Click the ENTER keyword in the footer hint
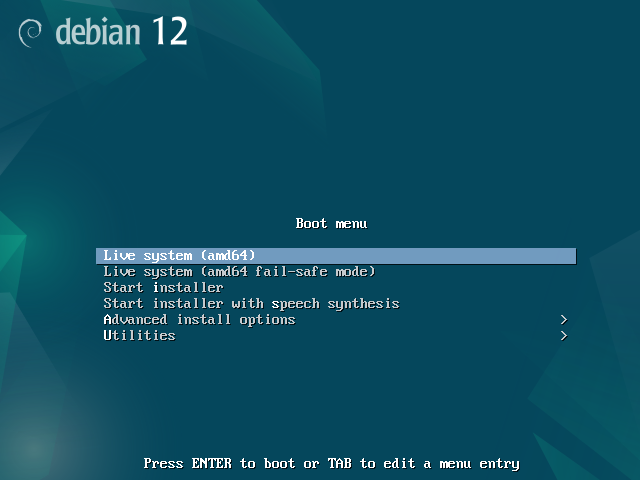The width and height of the screenshot is (640, 480). pos(211,464)
